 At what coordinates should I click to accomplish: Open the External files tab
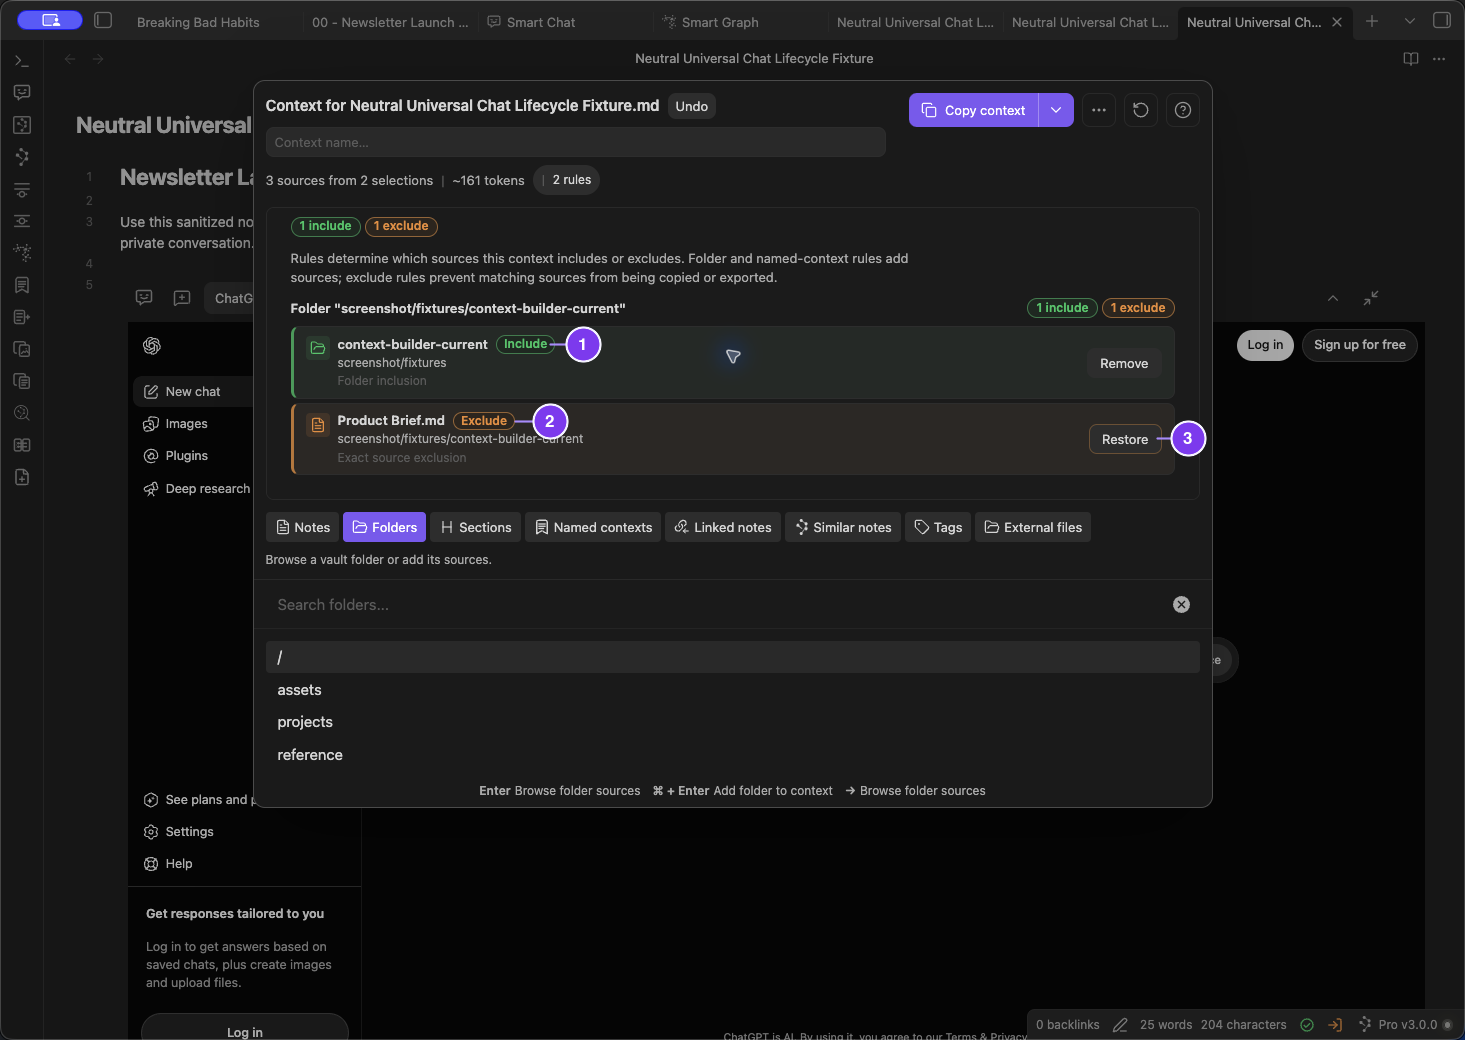tap(1033, 527)
